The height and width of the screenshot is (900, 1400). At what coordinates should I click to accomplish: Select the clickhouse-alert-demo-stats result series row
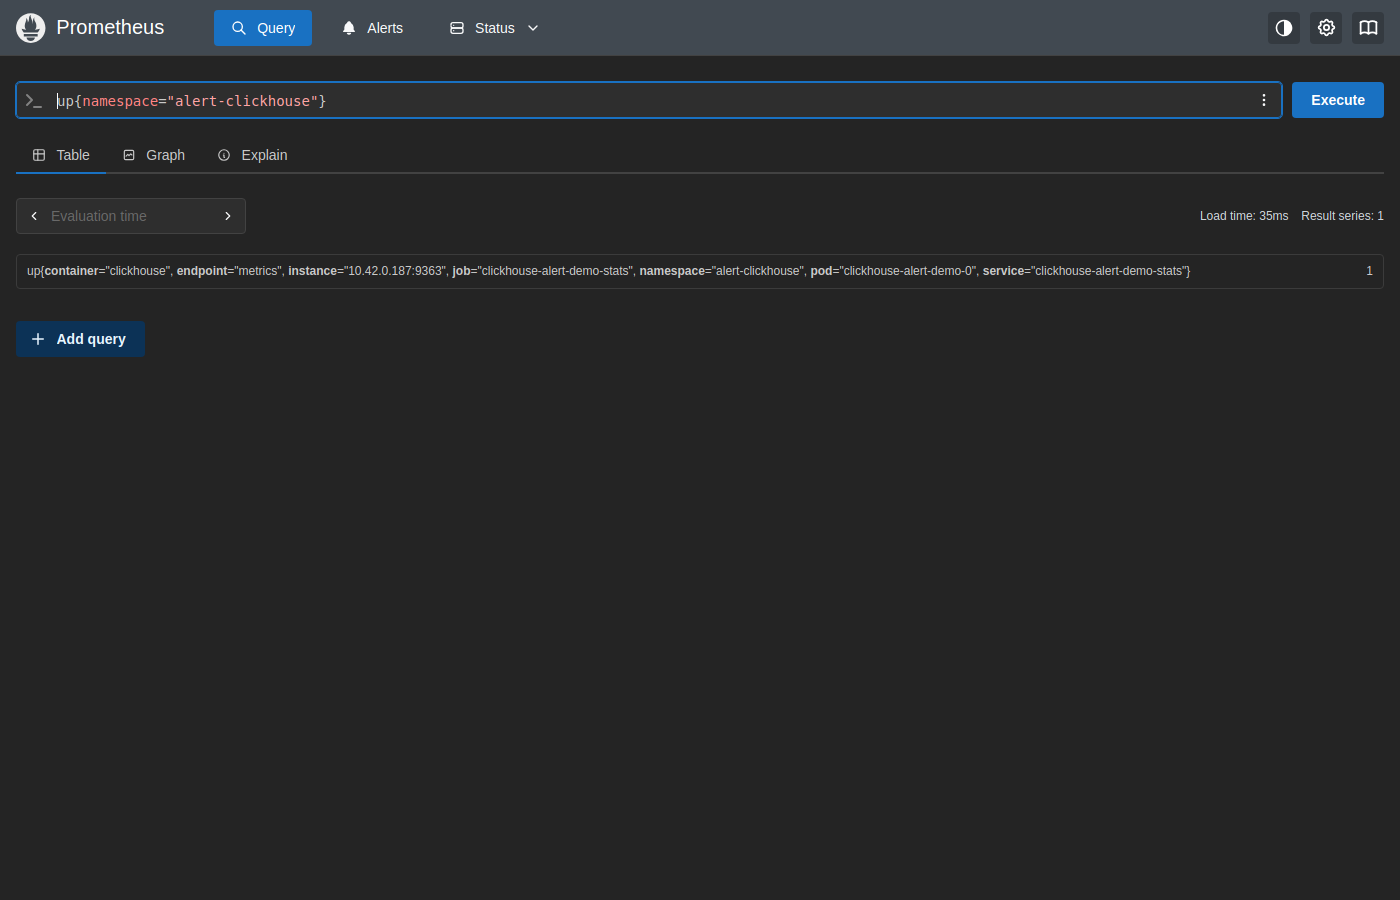[x=700, y=271]
